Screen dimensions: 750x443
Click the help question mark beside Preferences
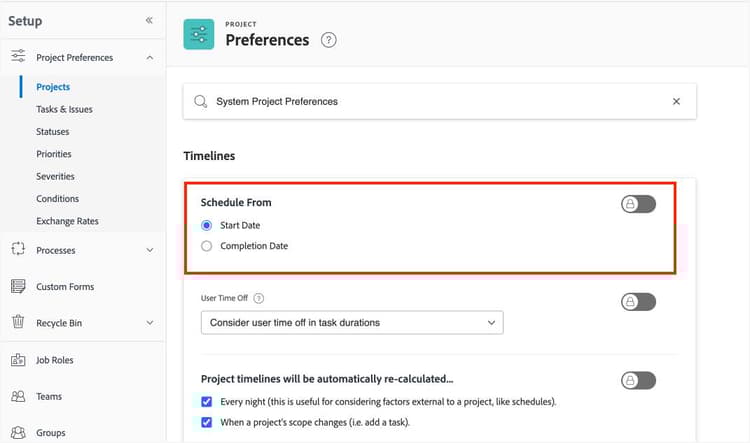pyautogui.click(x=328, y=41)
